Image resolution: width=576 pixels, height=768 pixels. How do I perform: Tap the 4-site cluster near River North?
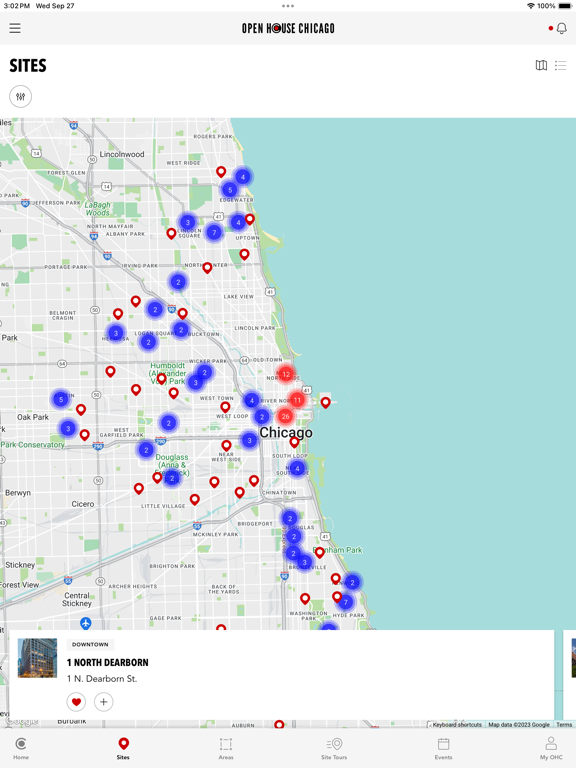click(x=252, y=401)
